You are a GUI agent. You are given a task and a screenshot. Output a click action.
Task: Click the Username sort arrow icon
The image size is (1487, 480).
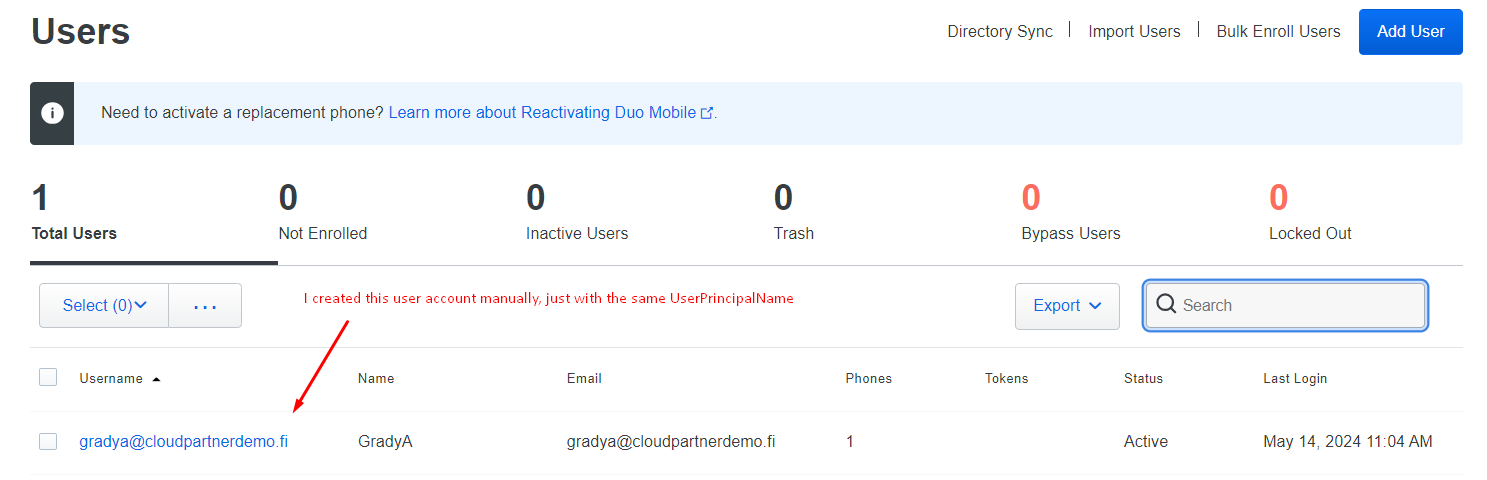click(156, 379)
